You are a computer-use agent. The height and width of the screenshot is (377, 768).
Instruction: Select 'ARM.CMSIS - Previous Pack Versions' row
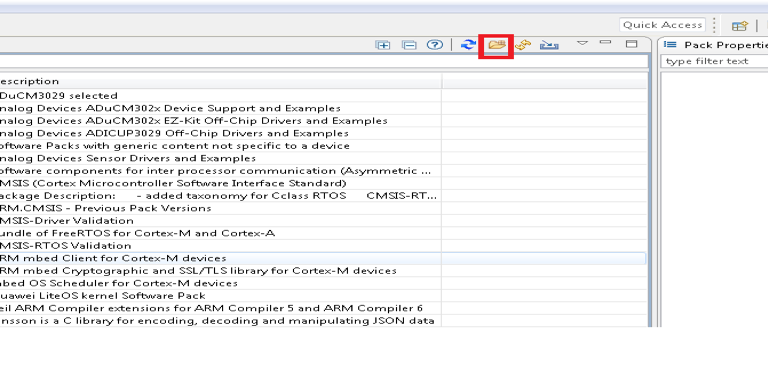pyautogui.click(x=323, y=208)
